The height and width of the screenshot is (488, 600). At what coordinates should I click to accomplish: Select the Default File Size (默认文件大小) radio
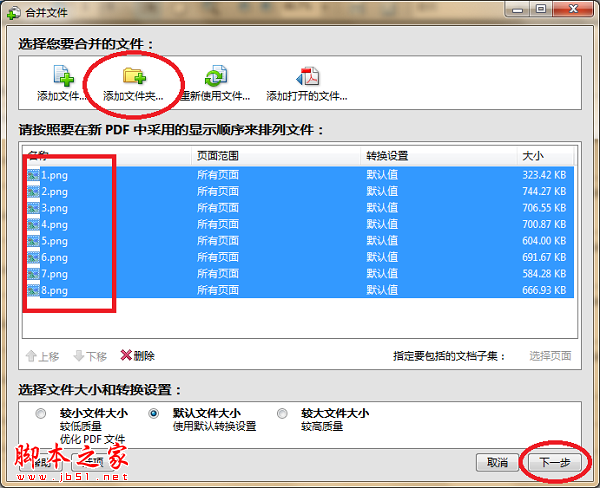click(x=154, y=414)
